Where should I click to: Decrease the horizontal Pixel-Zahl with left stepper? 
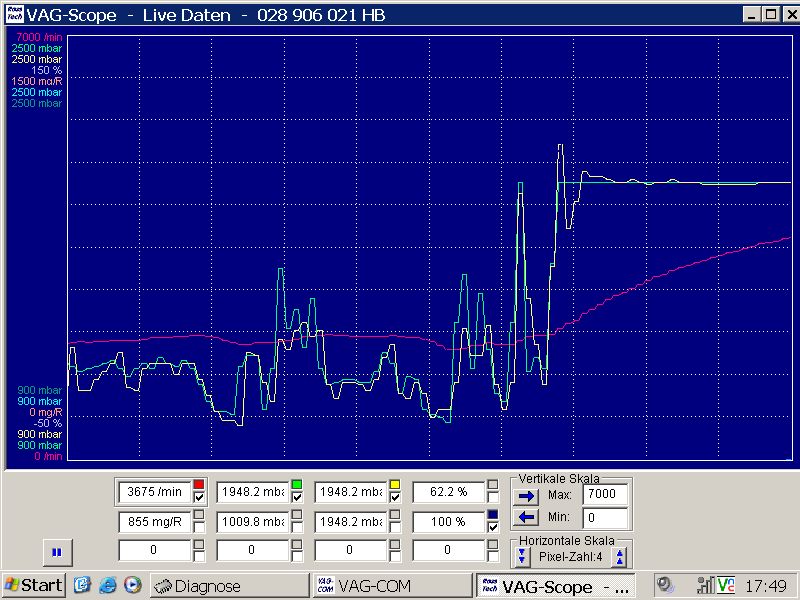coord(523,557)
